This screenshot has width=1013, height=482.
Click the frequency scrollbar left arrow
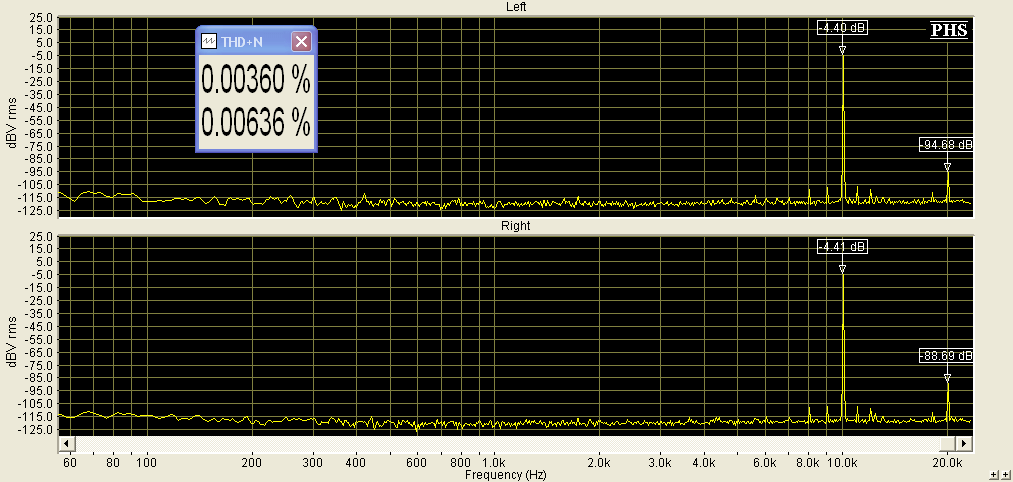coord(65,443)
